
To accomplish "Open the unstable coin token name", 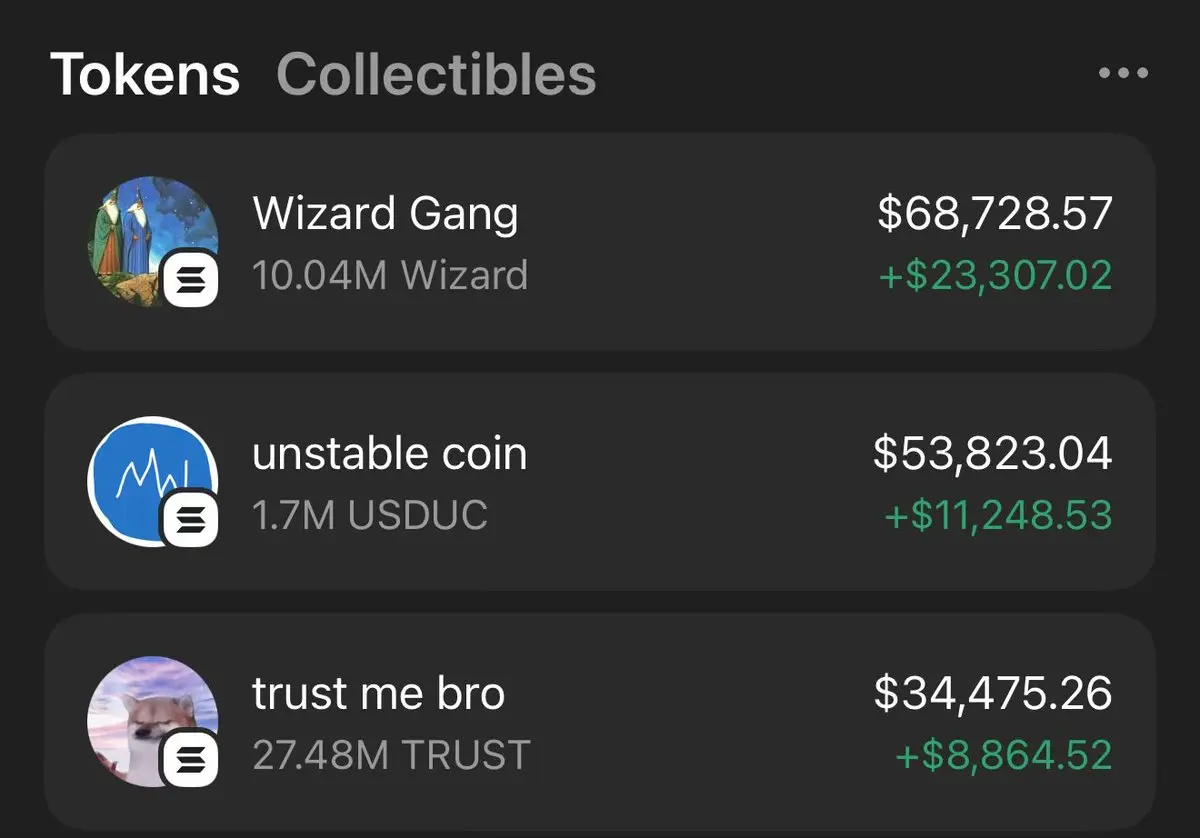I will tap(390, 454).
